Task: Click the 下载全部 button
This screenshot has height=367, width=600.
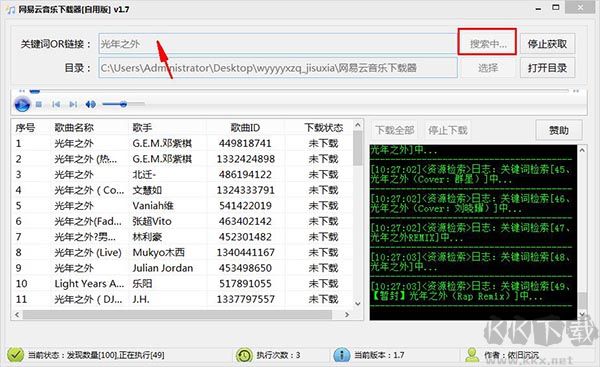Action: (395, 130)
